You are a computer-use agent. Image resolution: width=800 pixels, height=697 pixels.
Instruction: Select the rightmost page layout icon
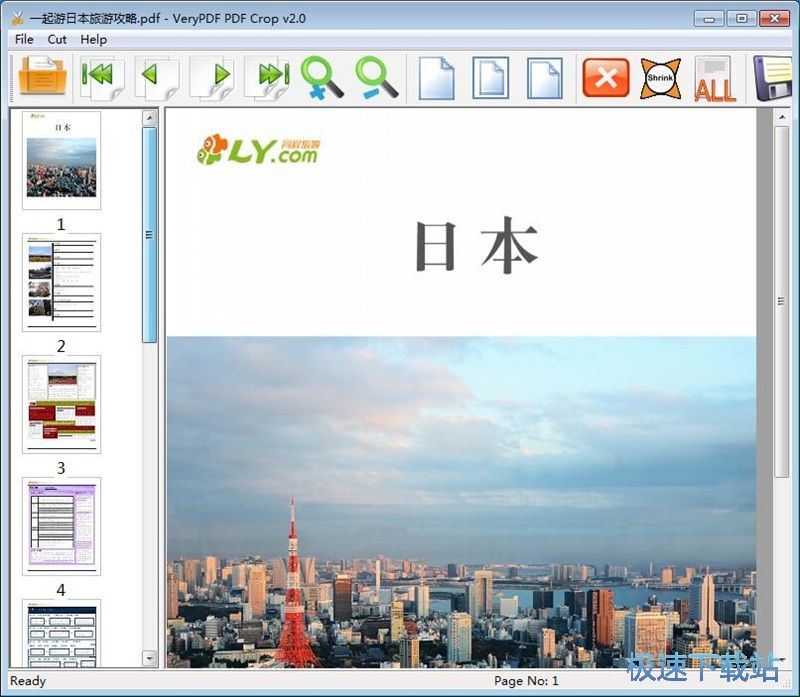point(545,77)
